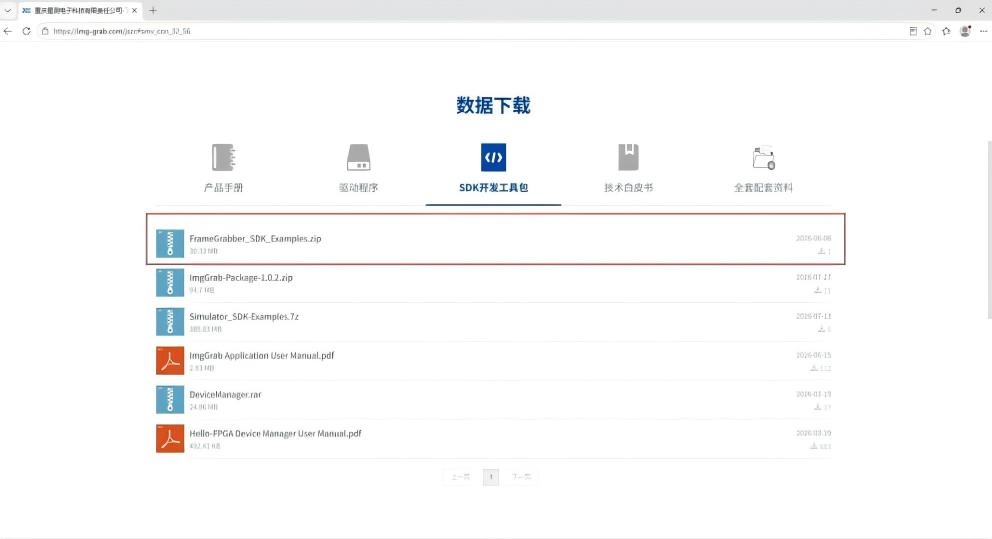
Task: Open the browser three-dot menu
Action: pos(983,31)
